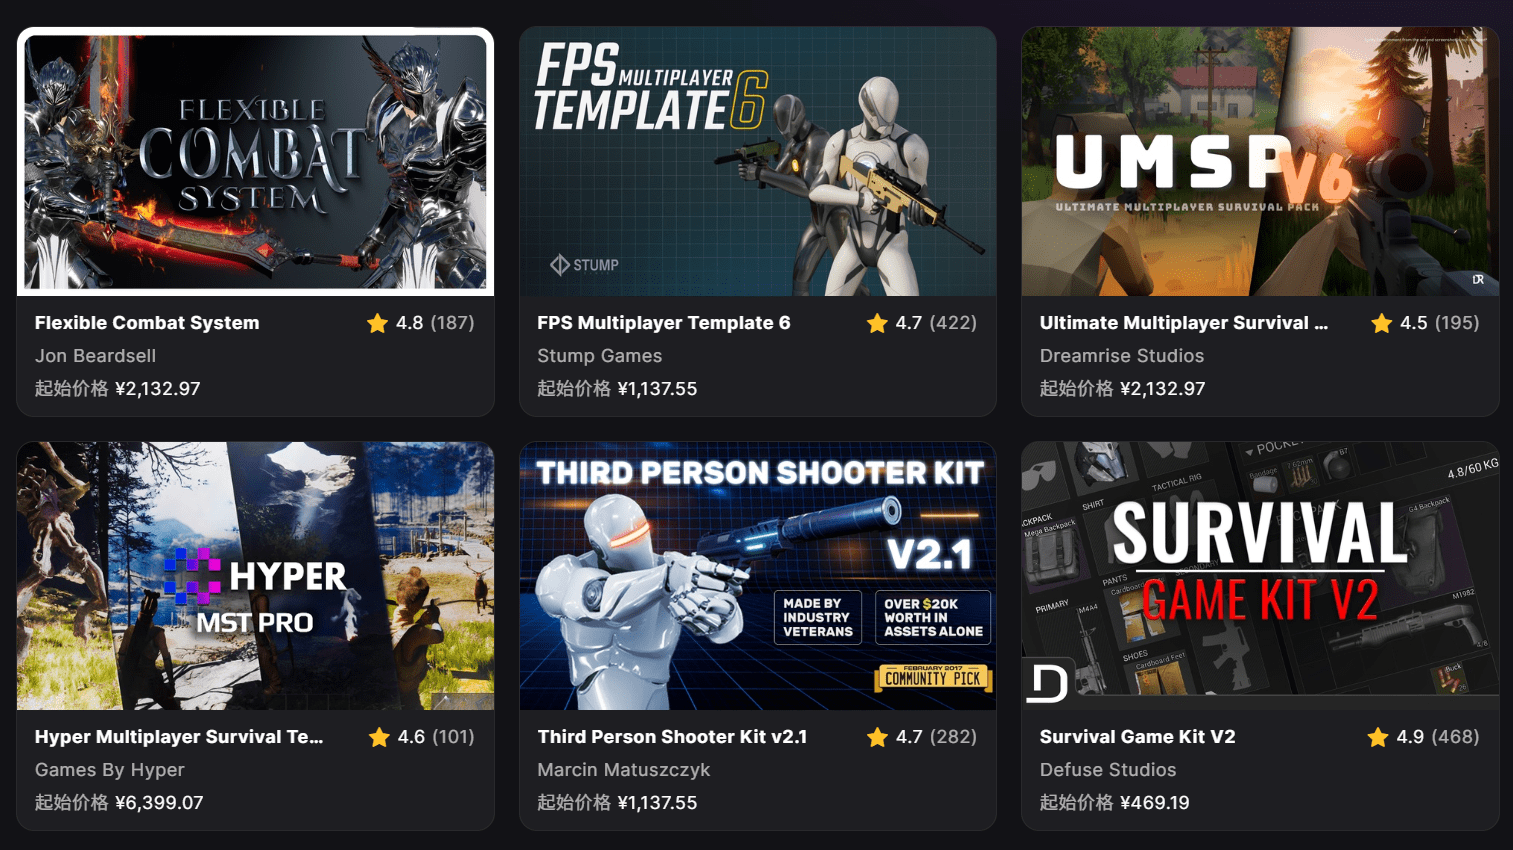Click the star icon for Flexible Combat System
1513x850 pixels.
pyautogui.click(x=377, y=323)
